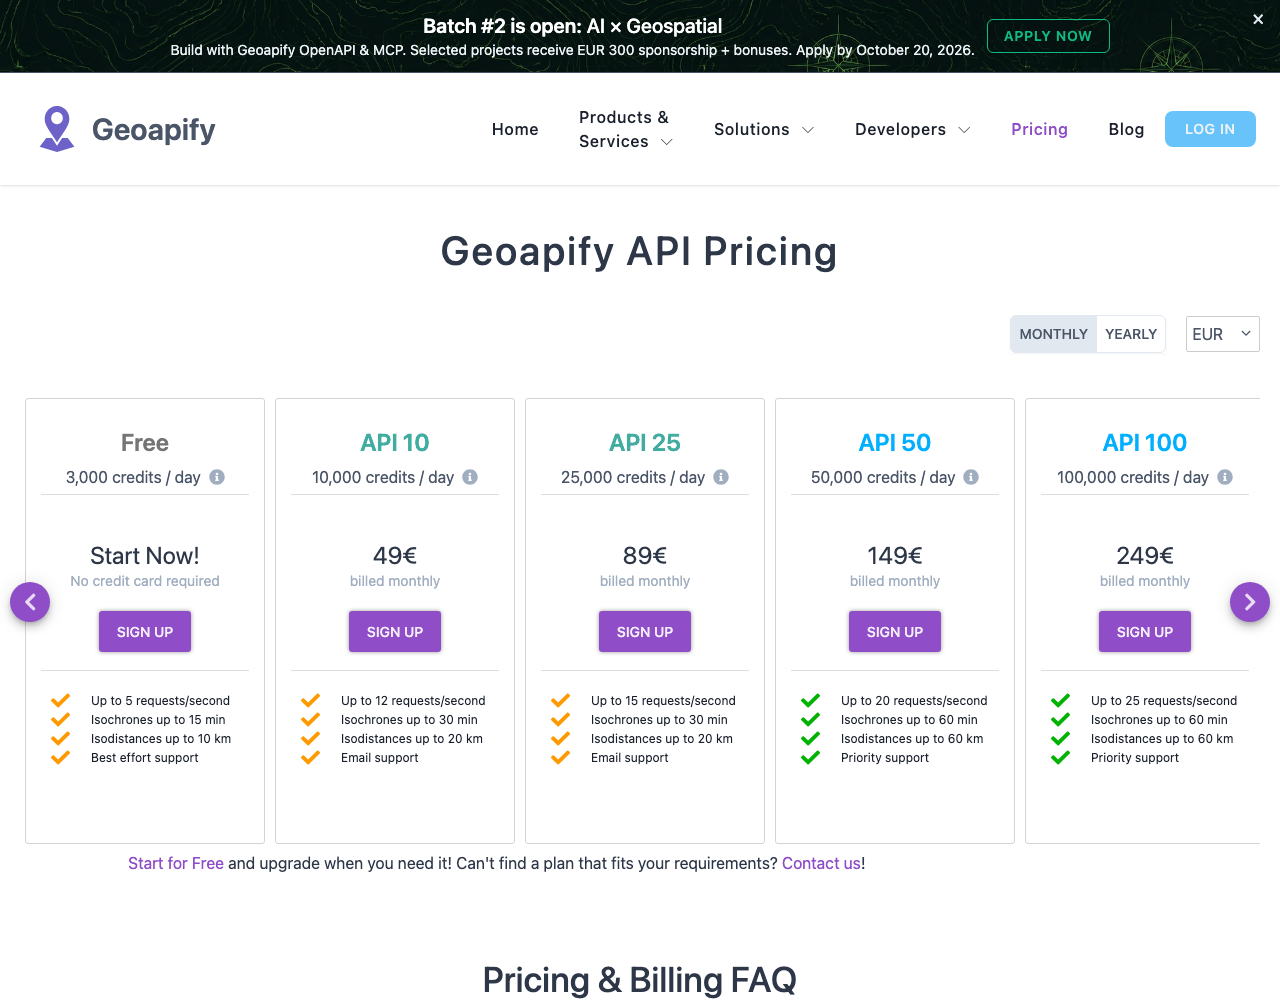
Task: Show info about API 25 credits
Action: pos(721,477)
